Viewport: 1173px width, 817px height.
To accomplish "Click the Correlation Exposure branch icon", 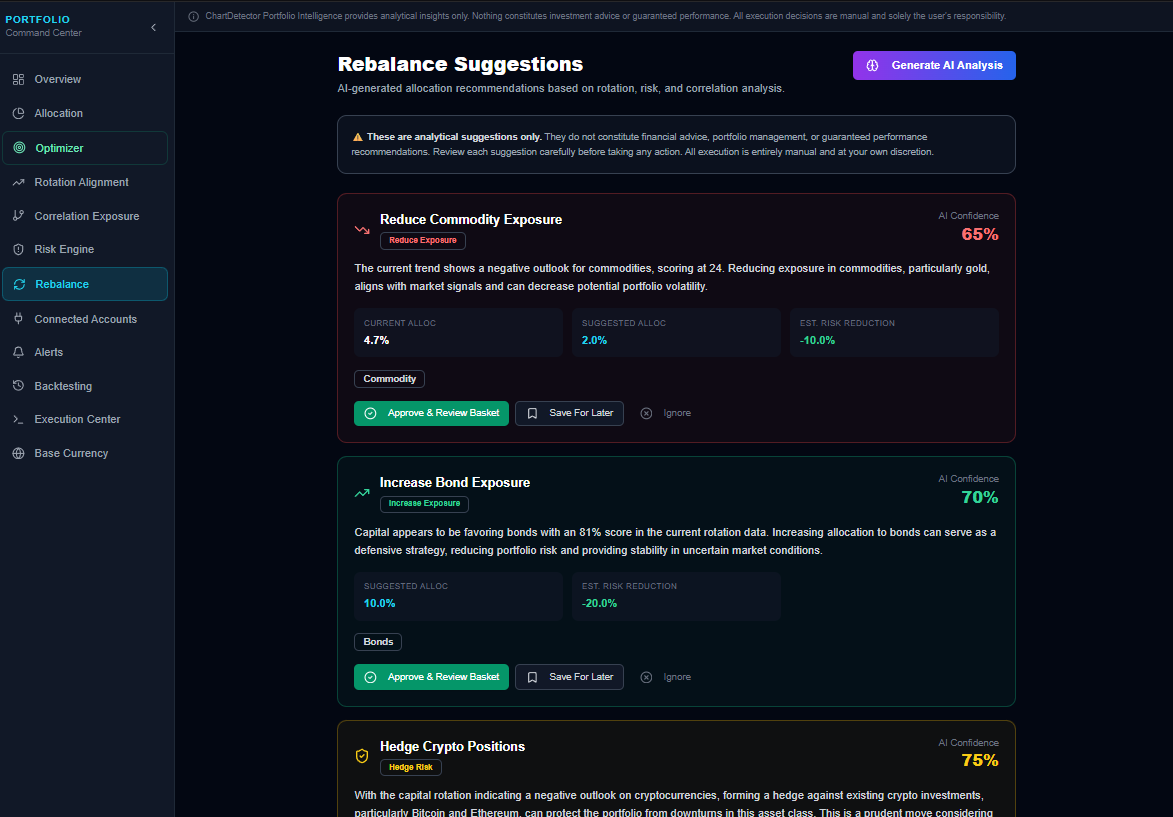I will click(19, 215).
